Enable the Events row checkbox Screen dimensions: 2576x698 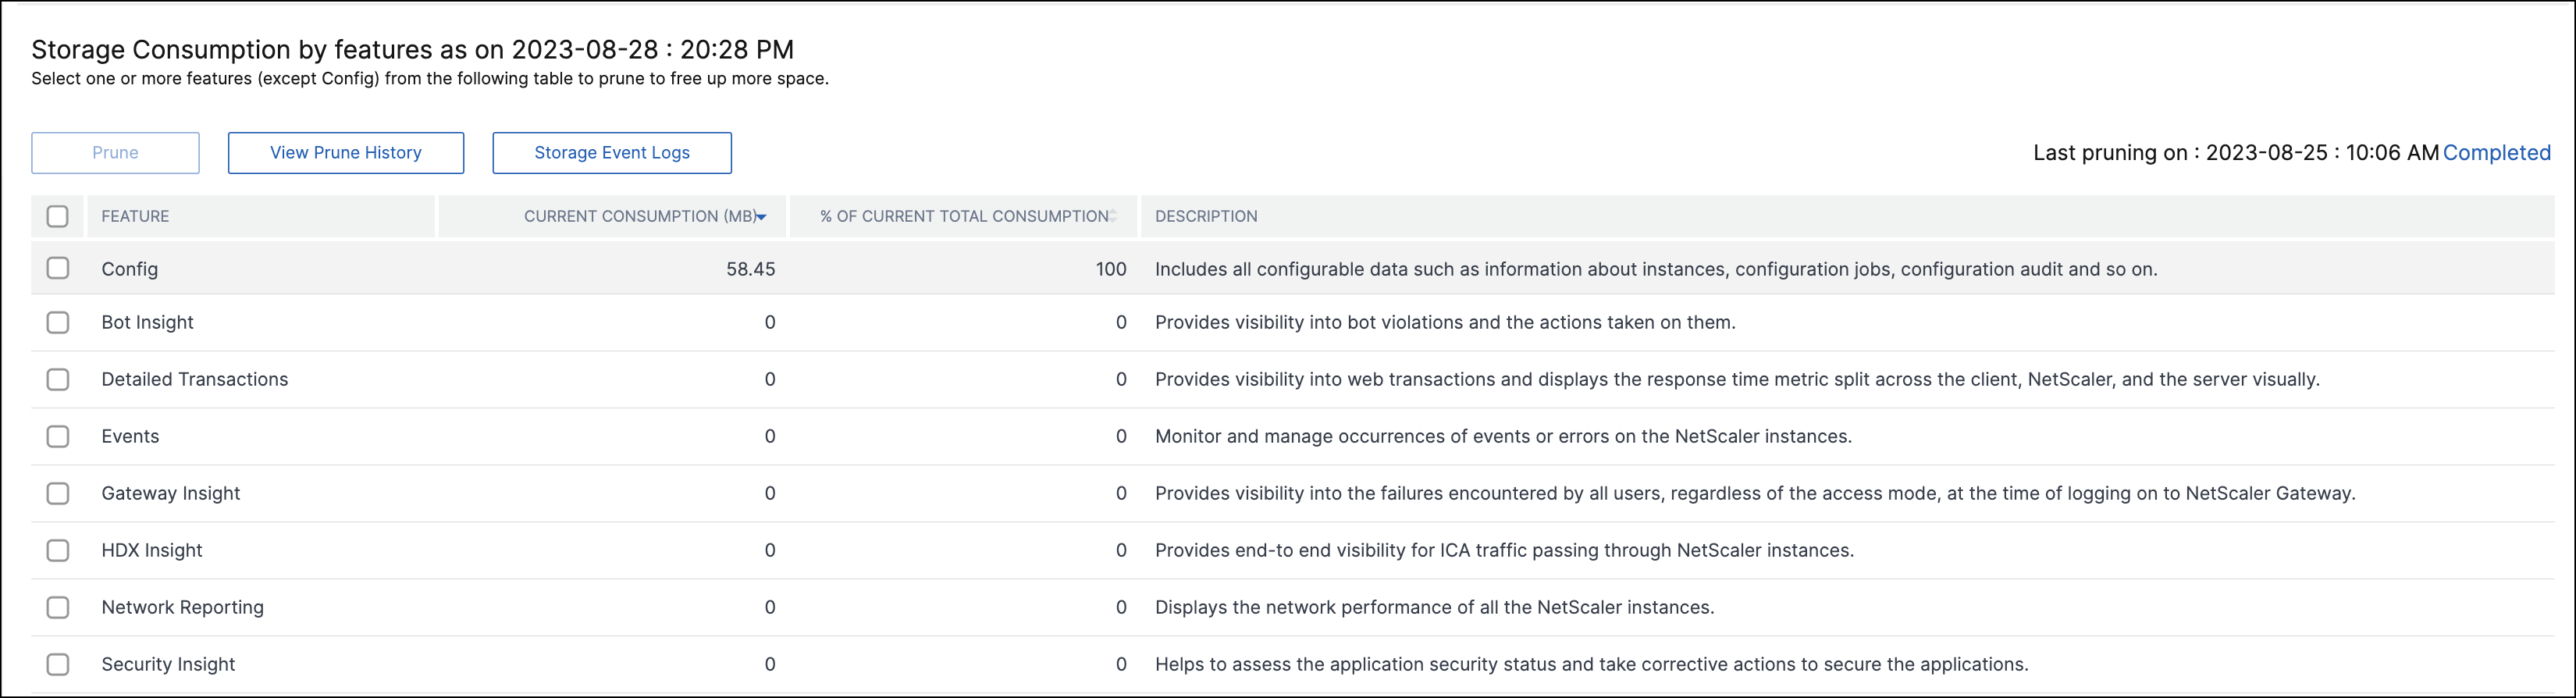[58, 436]
